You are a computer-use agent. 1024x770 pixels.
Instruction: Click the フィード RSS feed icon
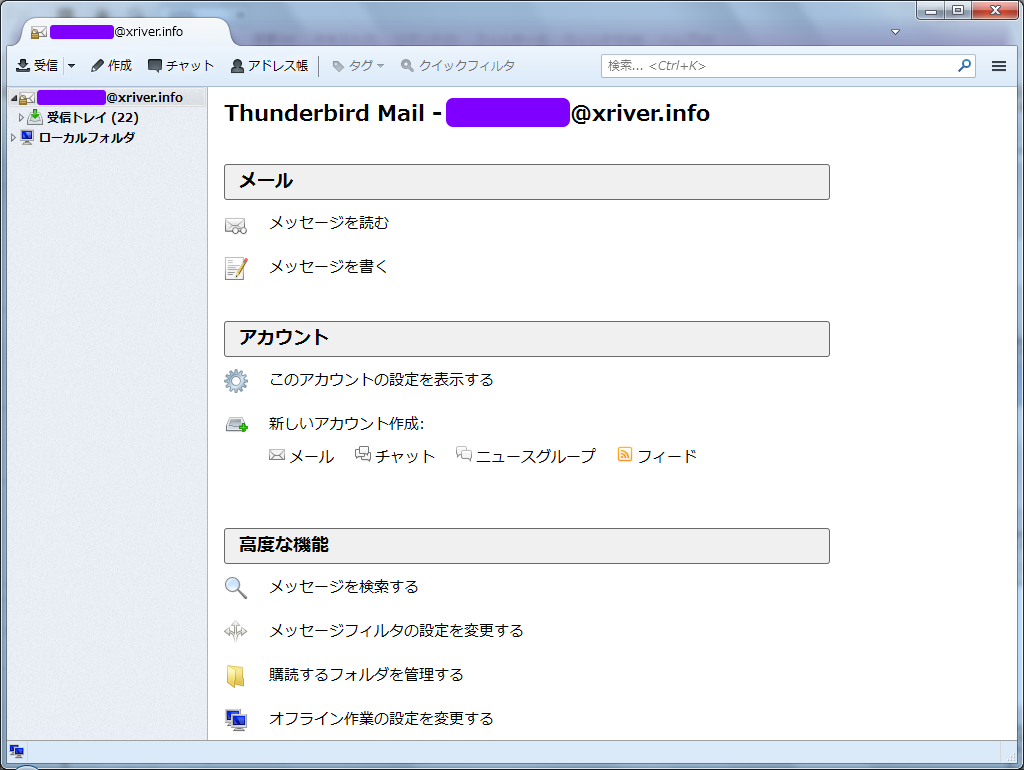(x=625, y=455)
